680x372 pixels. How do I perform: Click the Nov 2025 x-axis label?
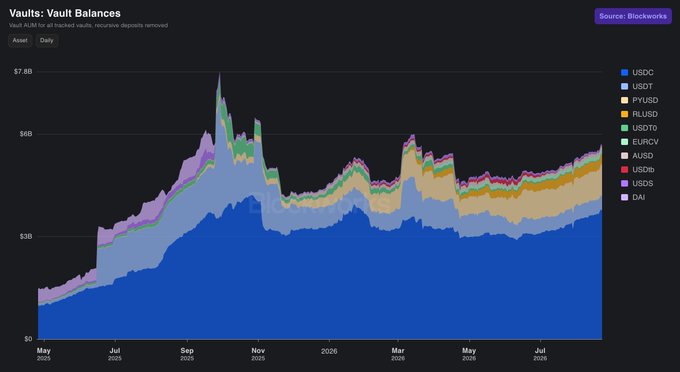click(x=258, y=354)
